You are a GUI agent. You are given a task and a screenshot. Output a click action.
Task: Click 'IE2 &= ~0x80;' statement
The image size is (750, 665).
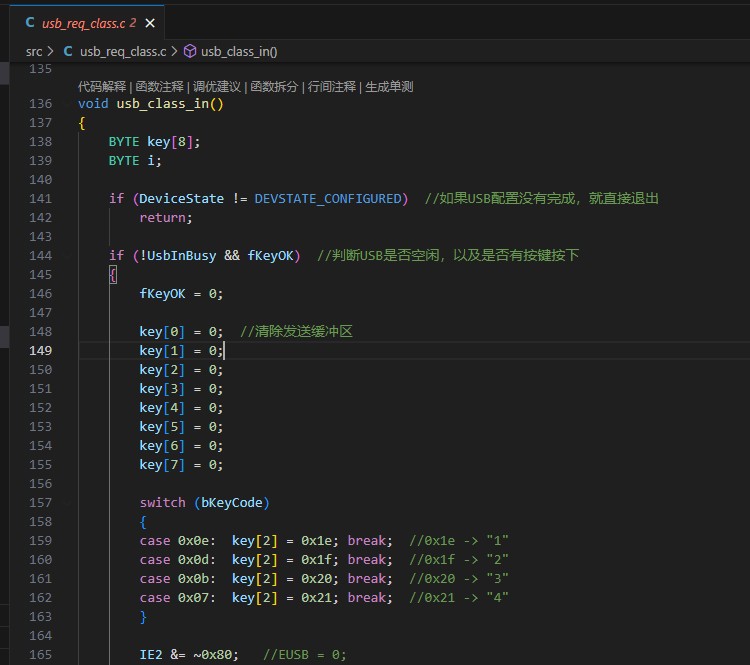pyautogui.click(x=188, y=654)
